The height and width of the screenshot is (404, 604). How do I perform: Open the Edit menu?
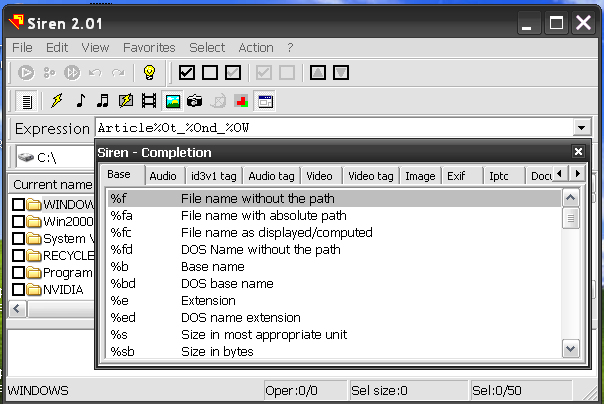click(57, 47)
